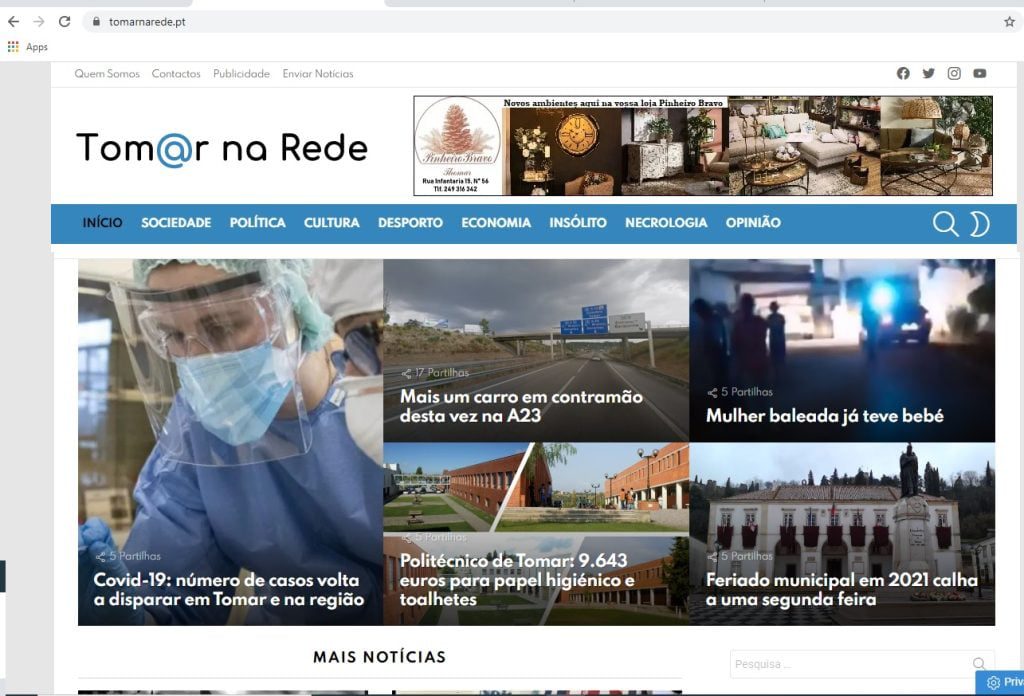Open Feriado municipal em 2021 headline
1024x696 pixels.
click(x=842, y=590)
